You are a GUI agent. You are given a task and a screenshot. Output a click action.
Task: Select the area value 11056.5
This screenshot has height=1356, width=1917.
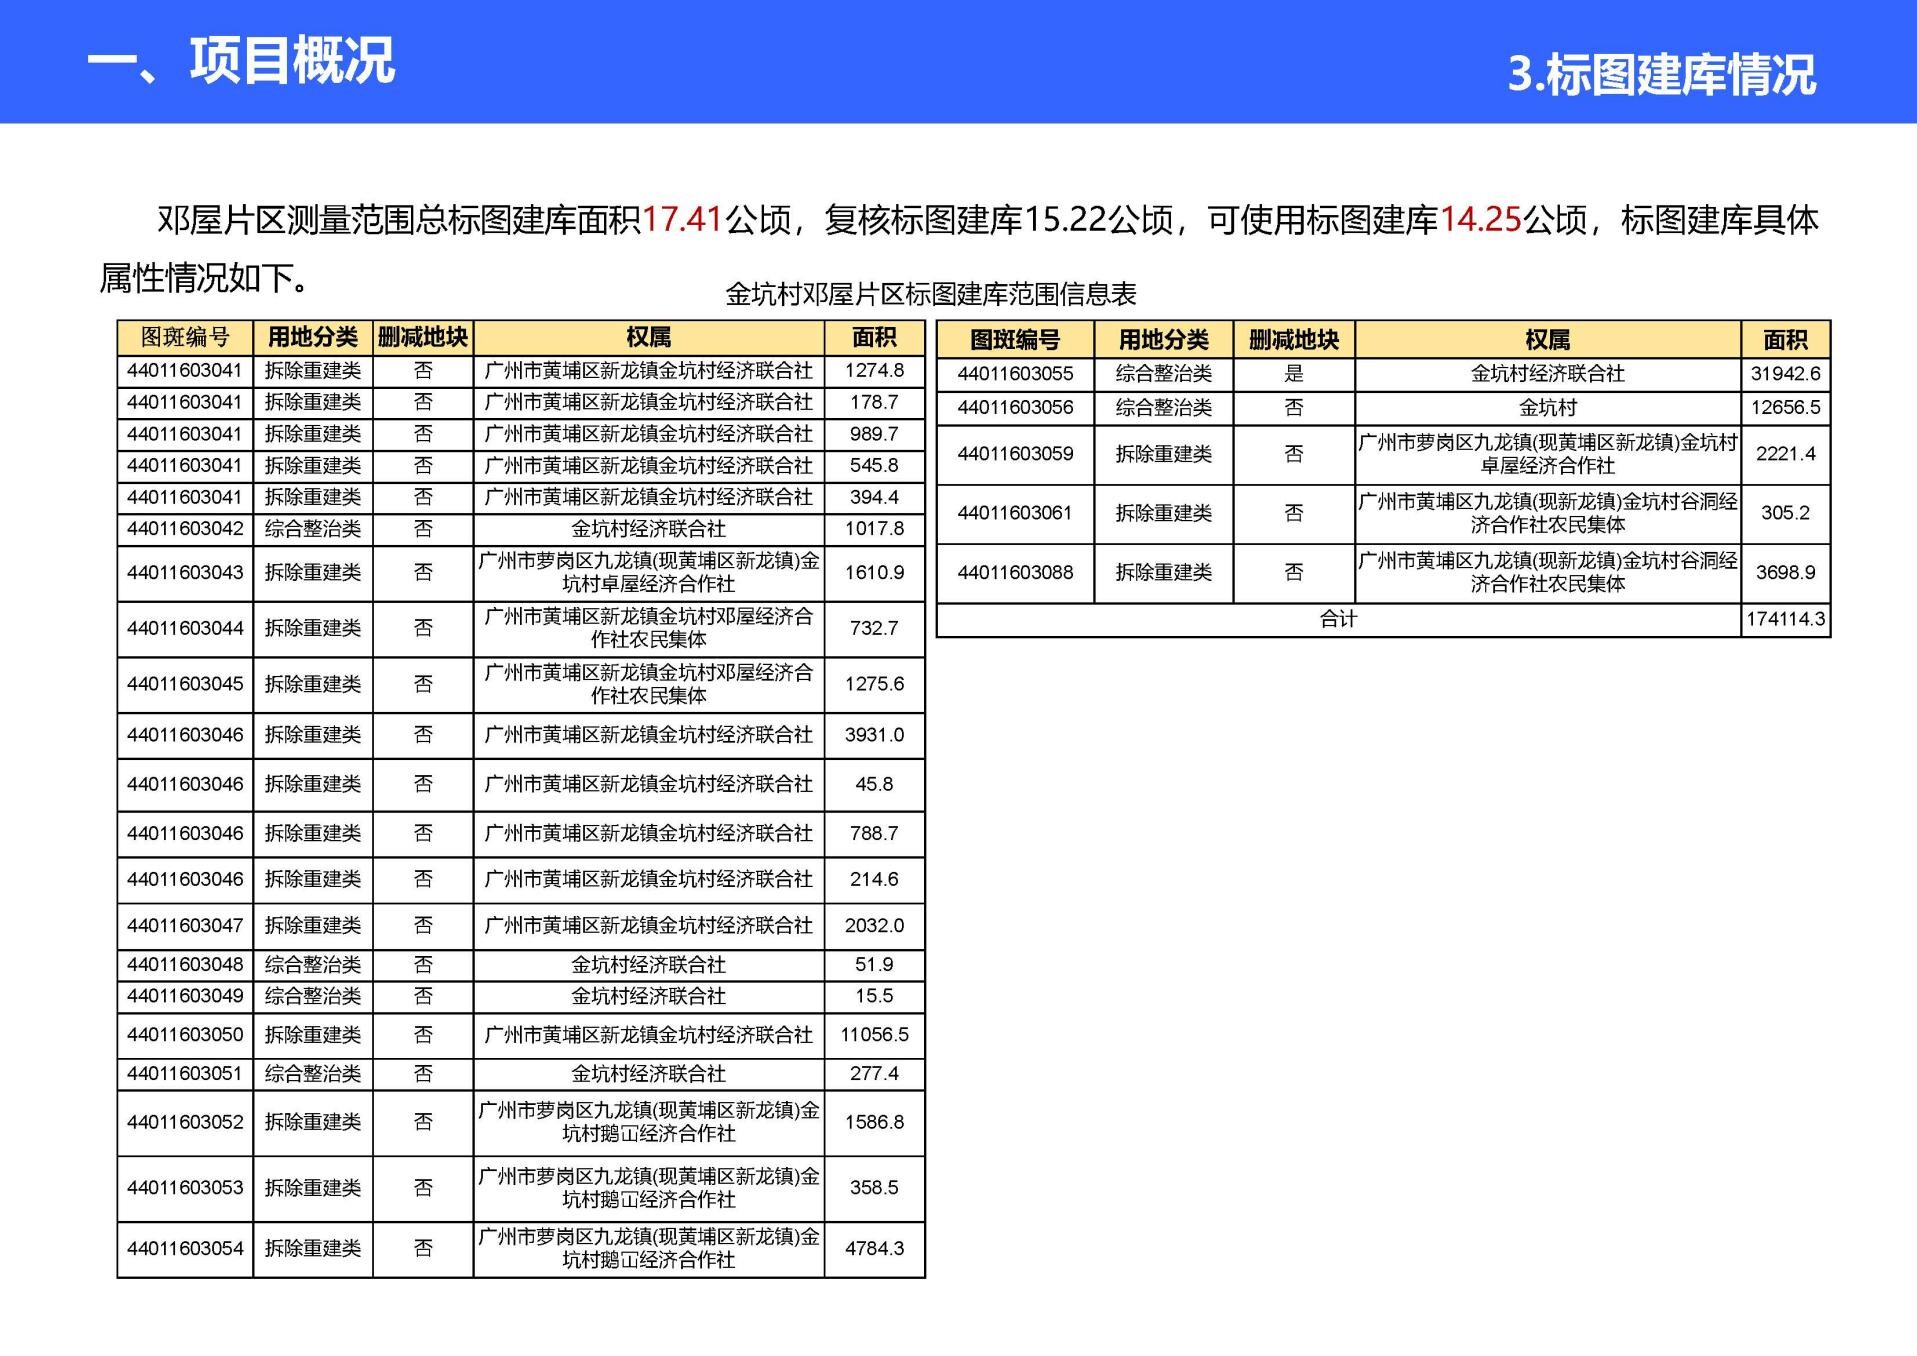pos(874,1035)
